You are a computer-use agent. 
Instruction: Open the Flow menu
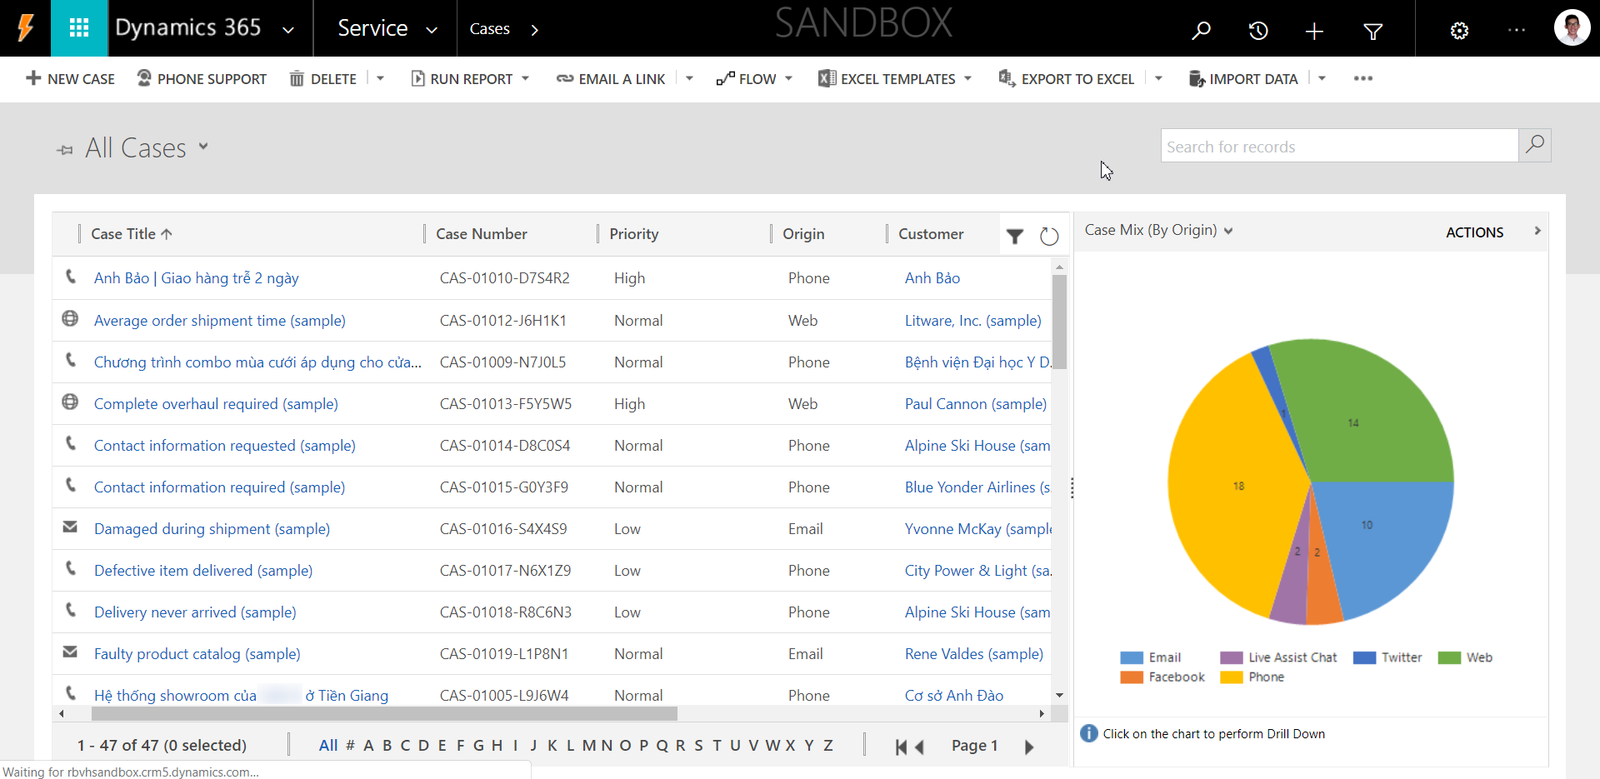pyautogui.click(x=754, y=79)
